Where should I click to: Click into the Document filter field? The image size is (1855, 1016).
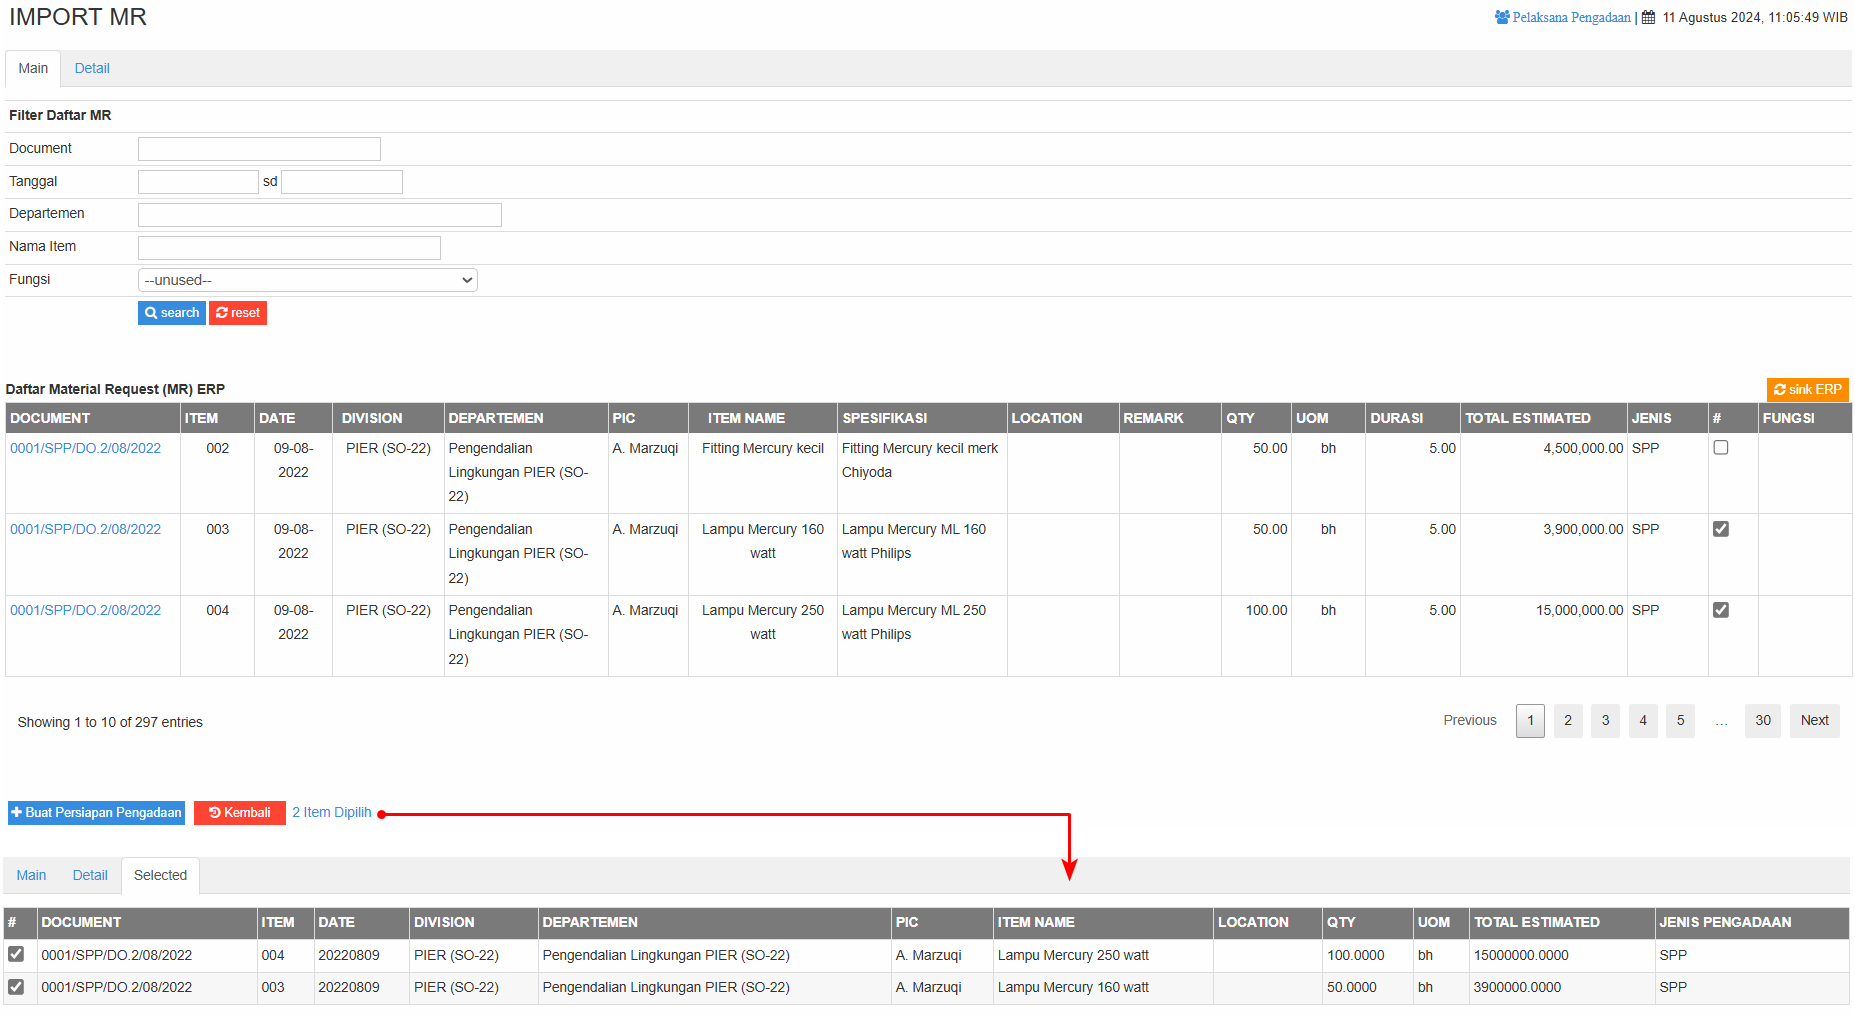tap(259, 149)
